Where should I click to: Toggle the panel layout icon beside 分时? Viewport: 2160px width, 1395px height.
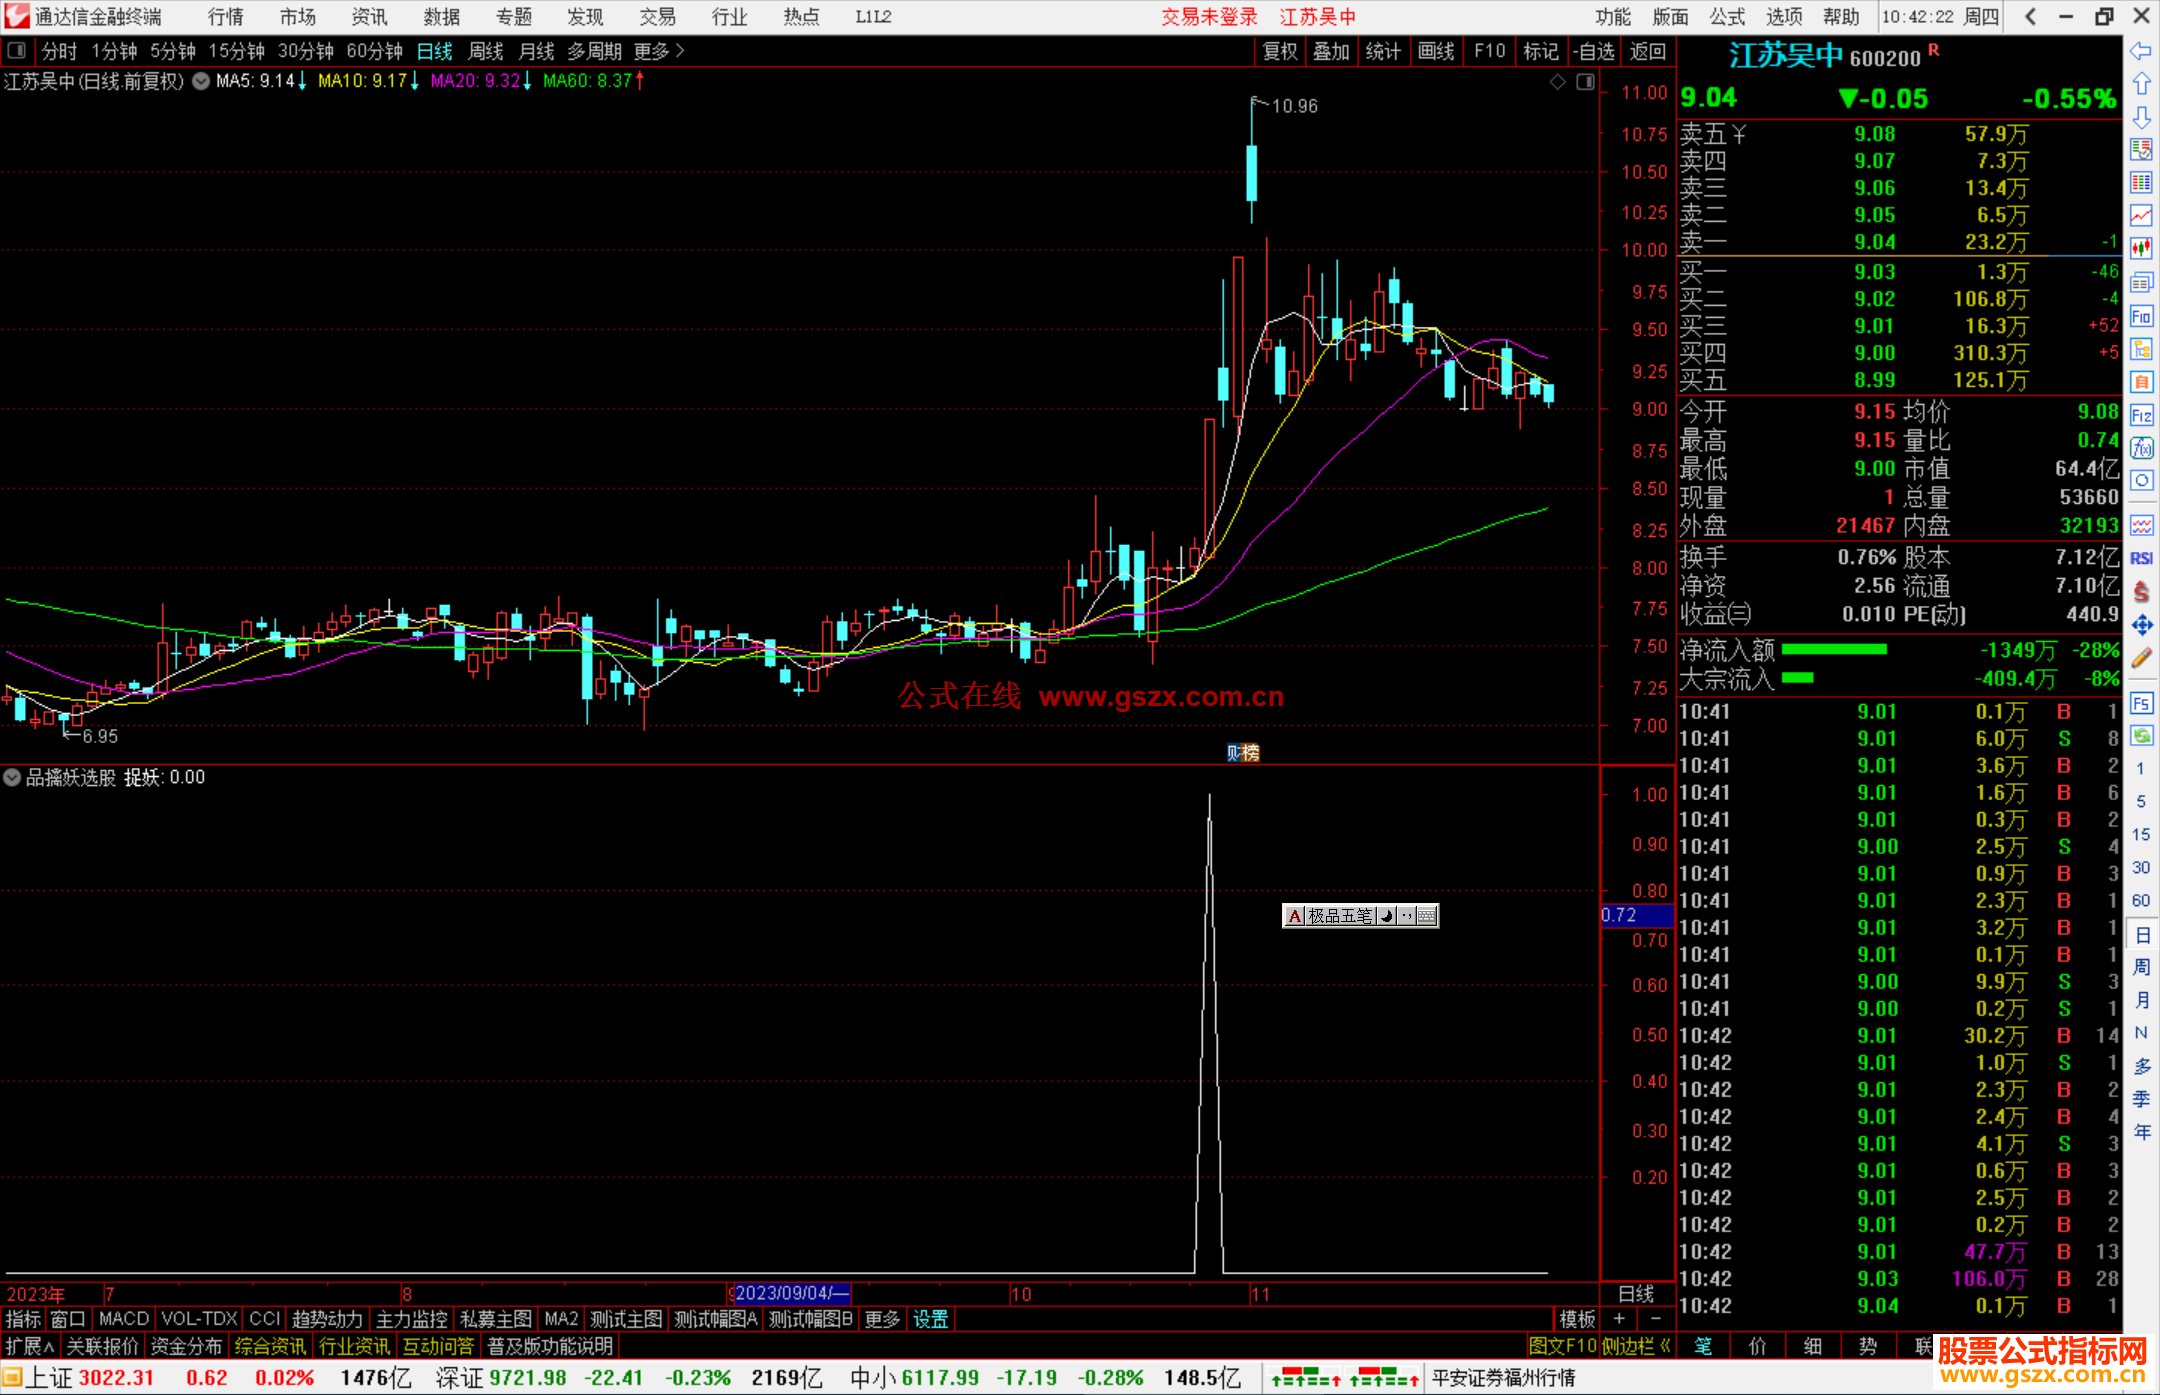coord(17,50)
